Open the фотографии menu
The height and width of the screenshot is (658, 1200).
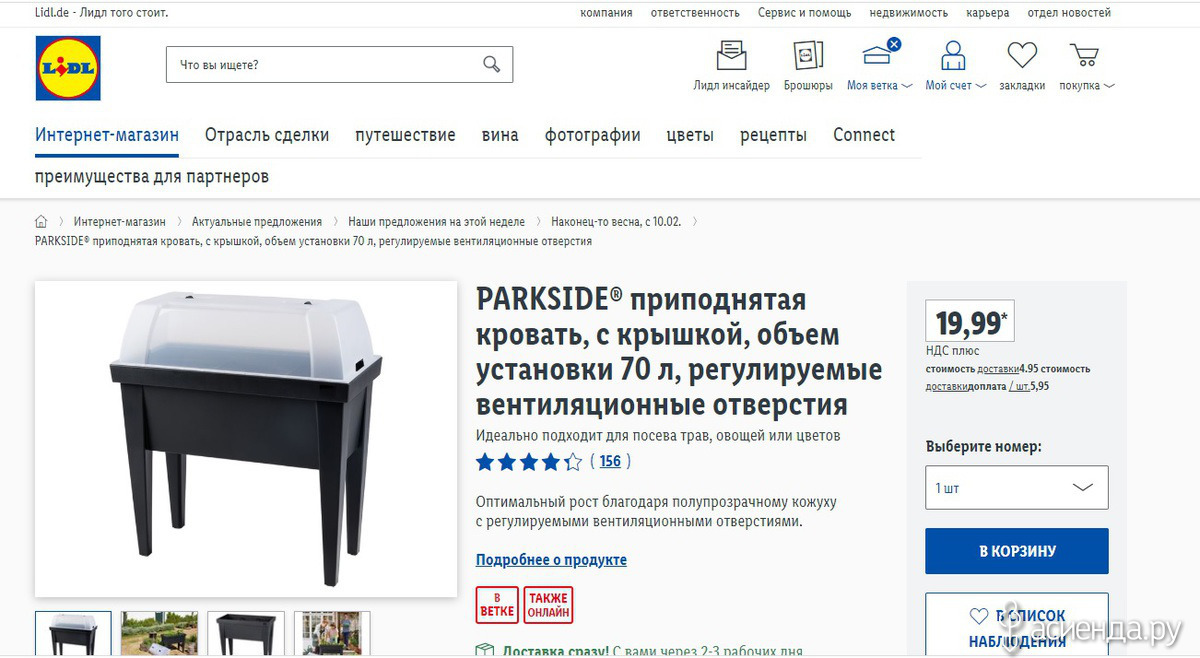593,135
